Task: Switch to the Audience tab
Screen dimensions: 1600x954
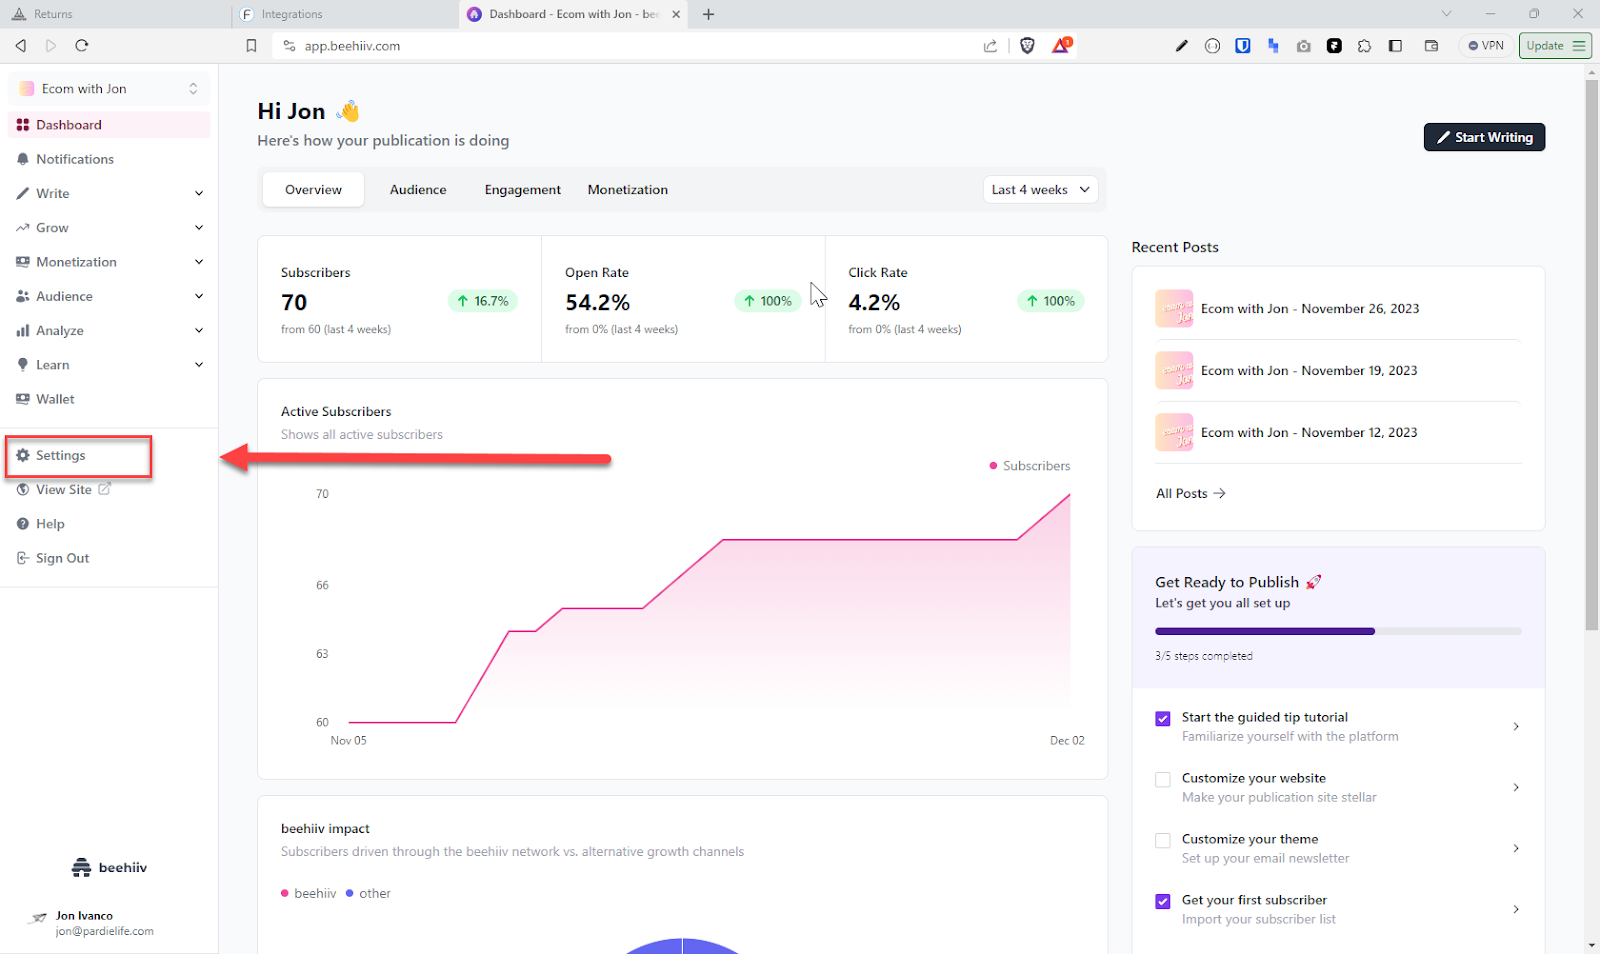Action: point(418,190)
